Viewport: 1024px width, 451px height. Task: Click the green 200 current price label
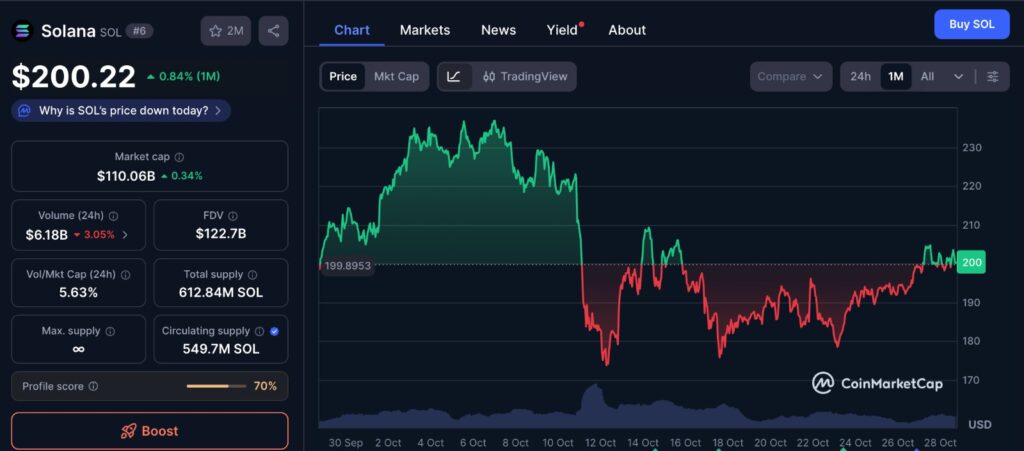click(971, 262)
